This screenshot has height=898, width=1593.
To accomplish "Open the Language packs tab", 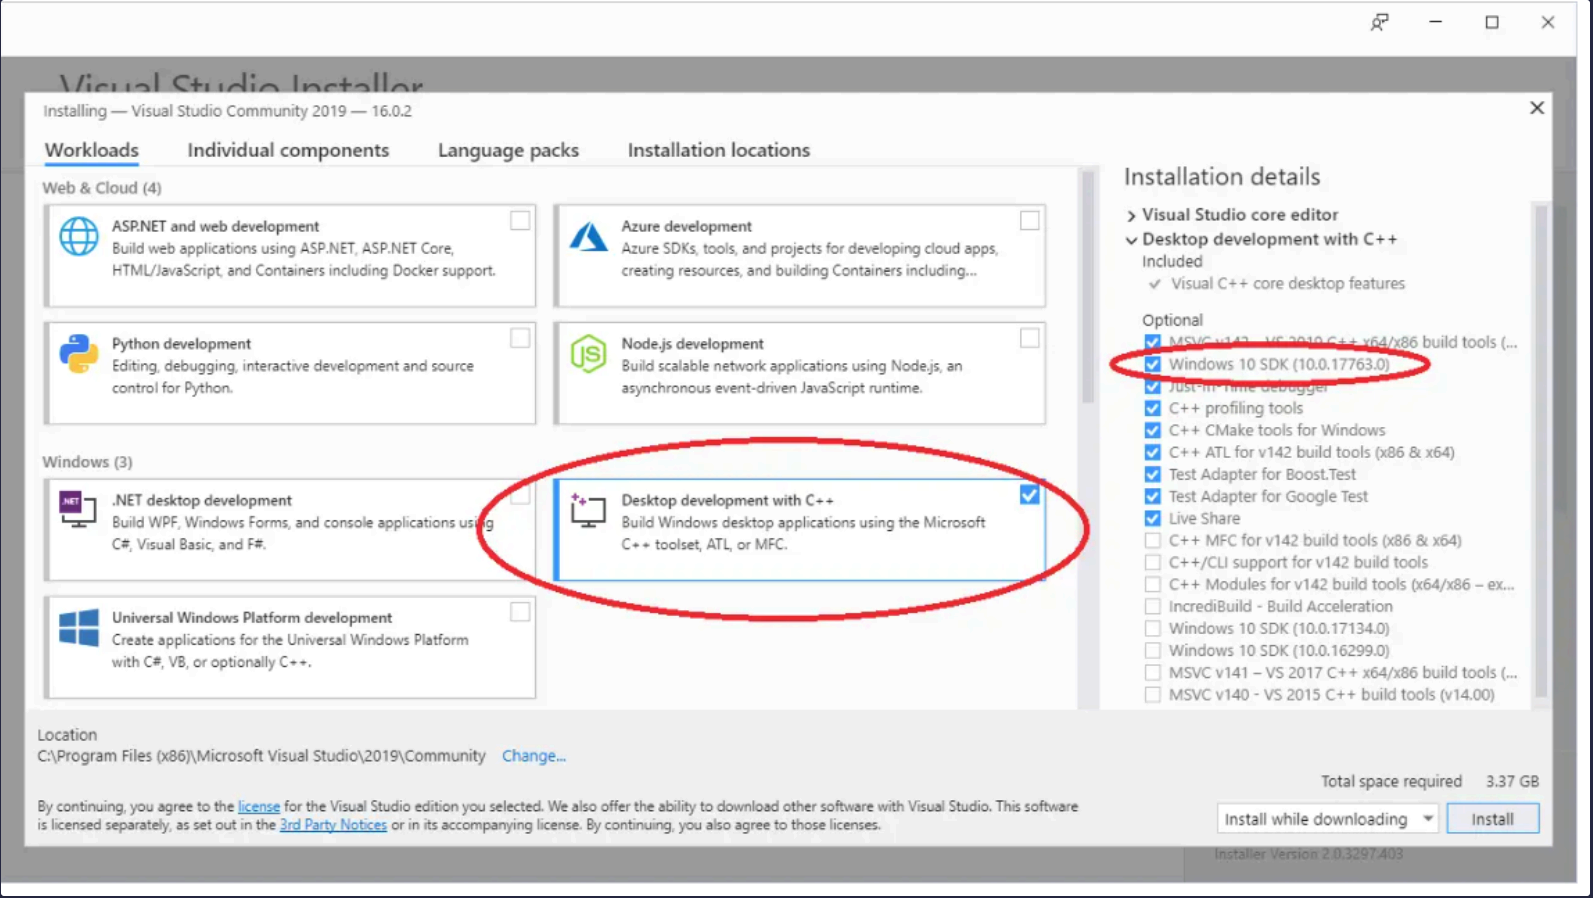I will point(508,150).
